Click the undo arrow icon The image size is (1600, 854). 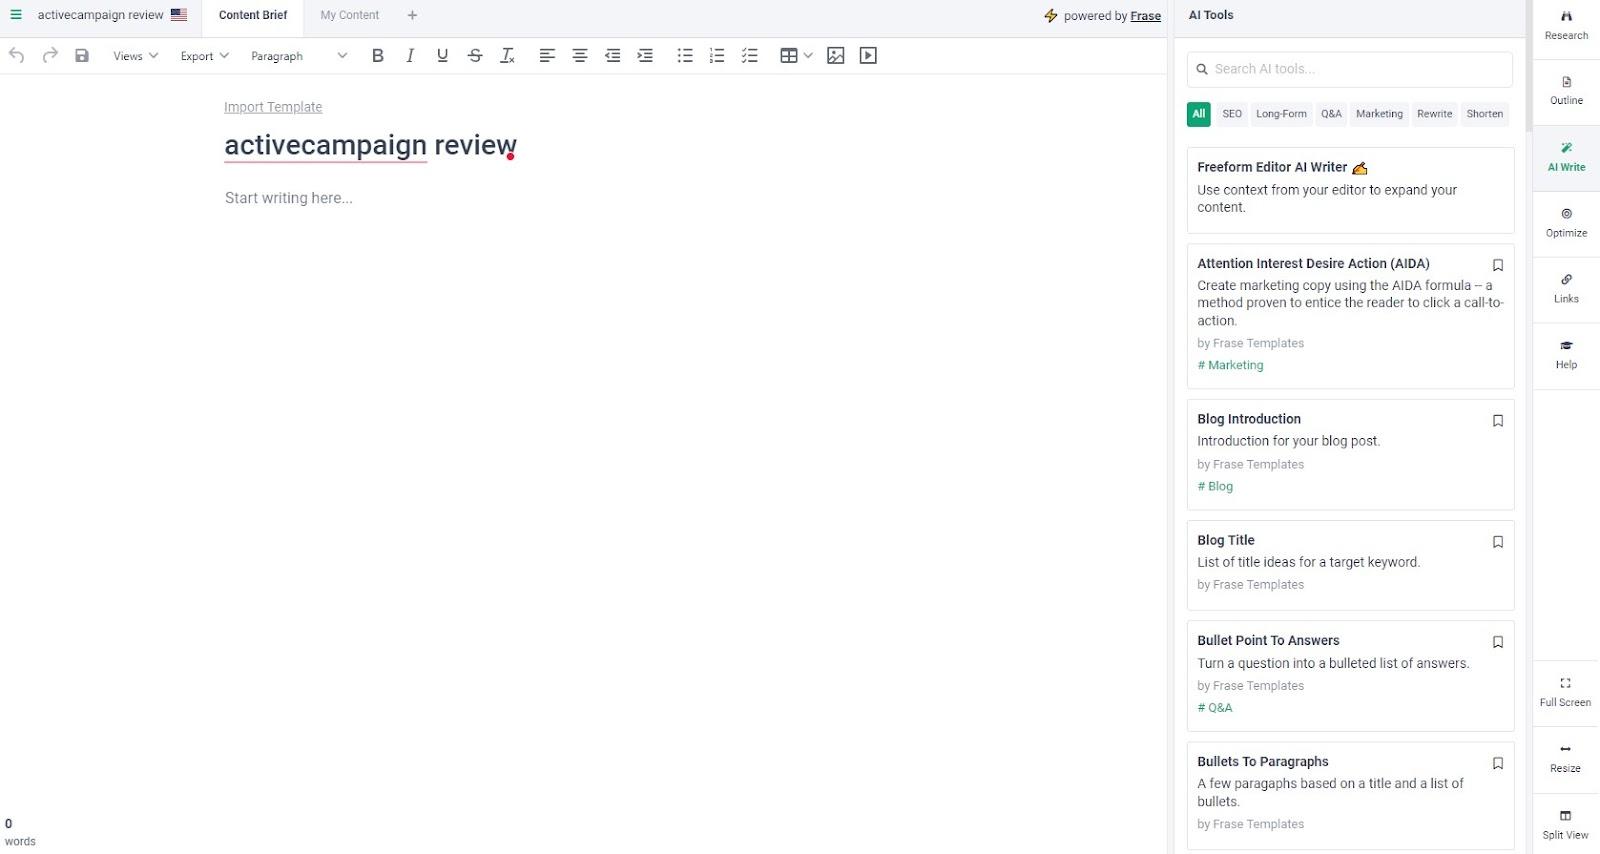point(16,56)
